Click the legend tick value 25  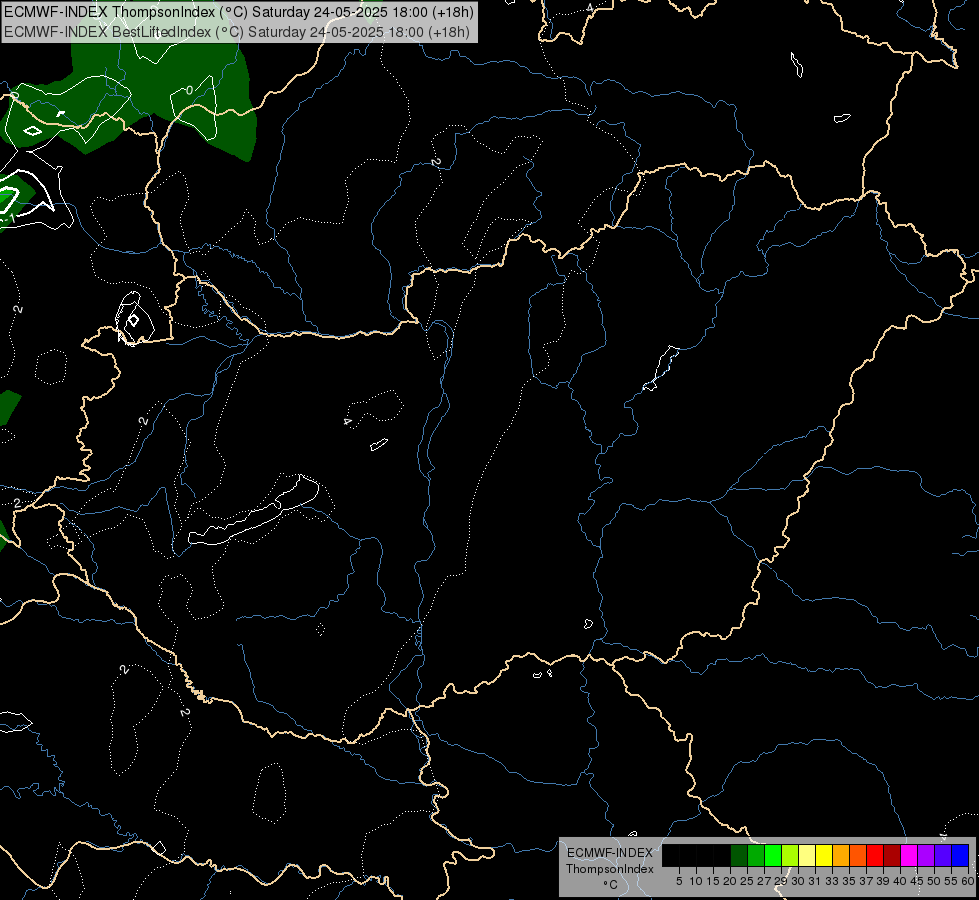(x=747, y=881)
